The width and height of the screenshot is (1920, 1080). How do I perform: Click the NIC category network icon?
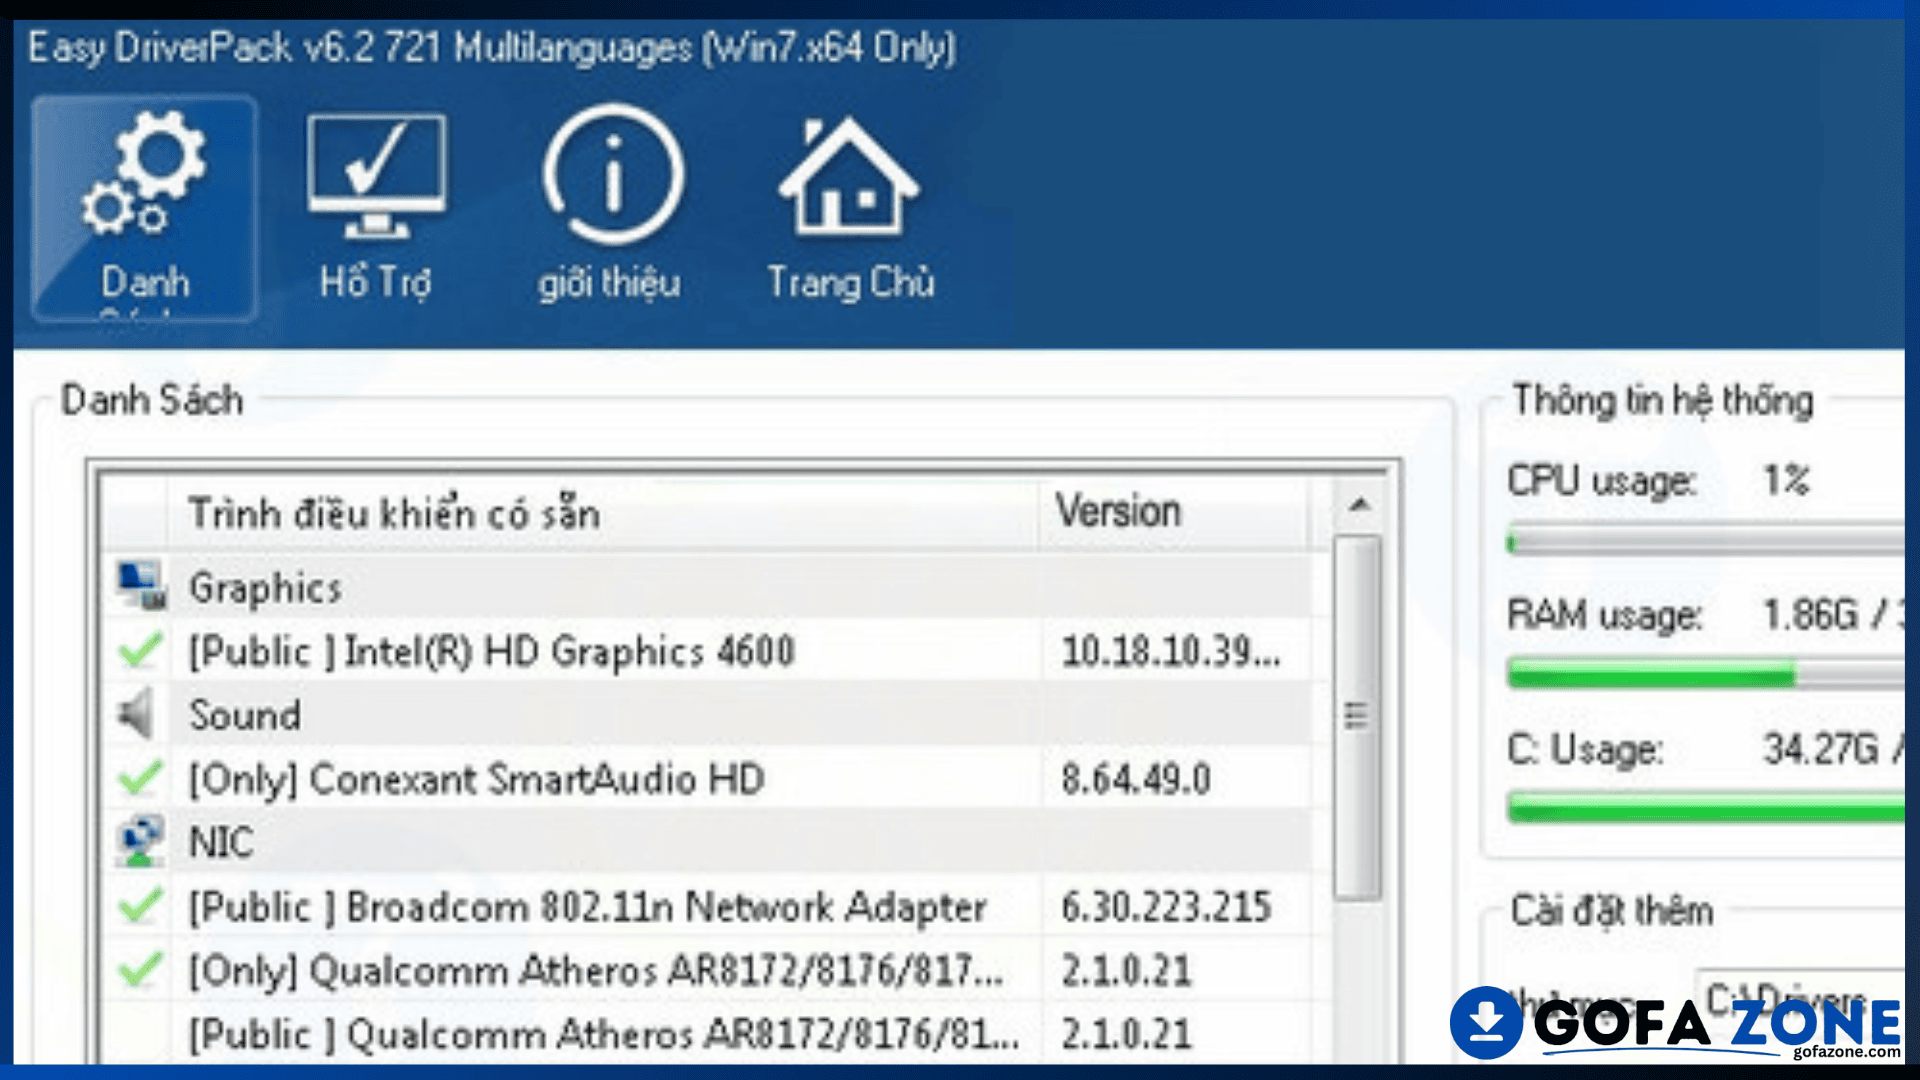coord(140,842)
